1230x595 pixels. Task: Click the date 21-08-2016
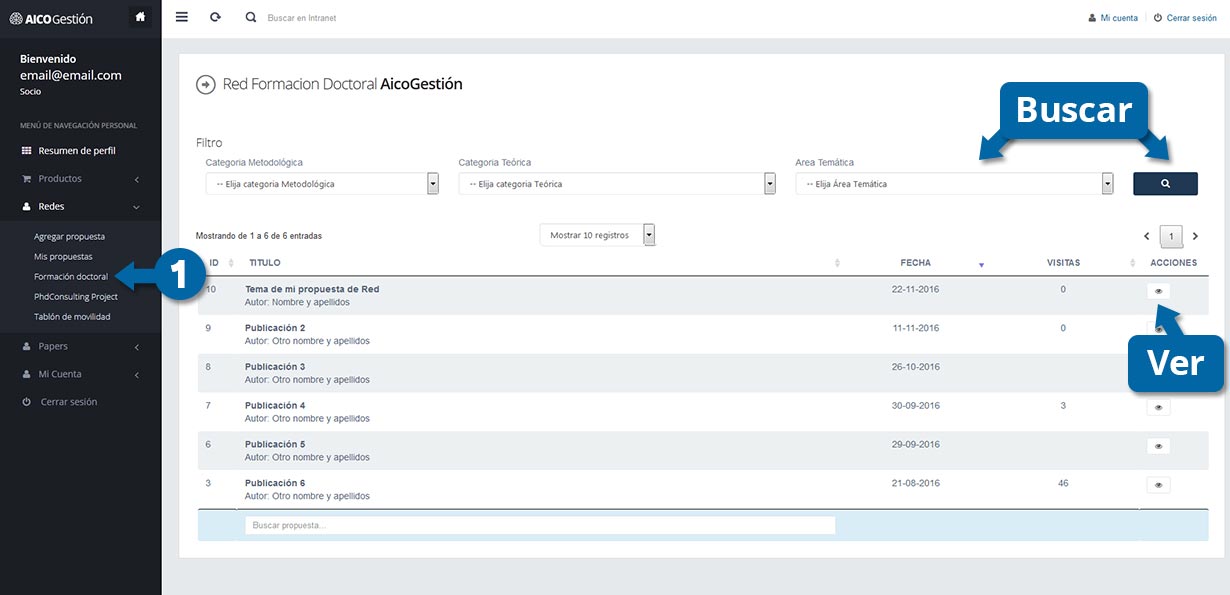coord(916,484)
